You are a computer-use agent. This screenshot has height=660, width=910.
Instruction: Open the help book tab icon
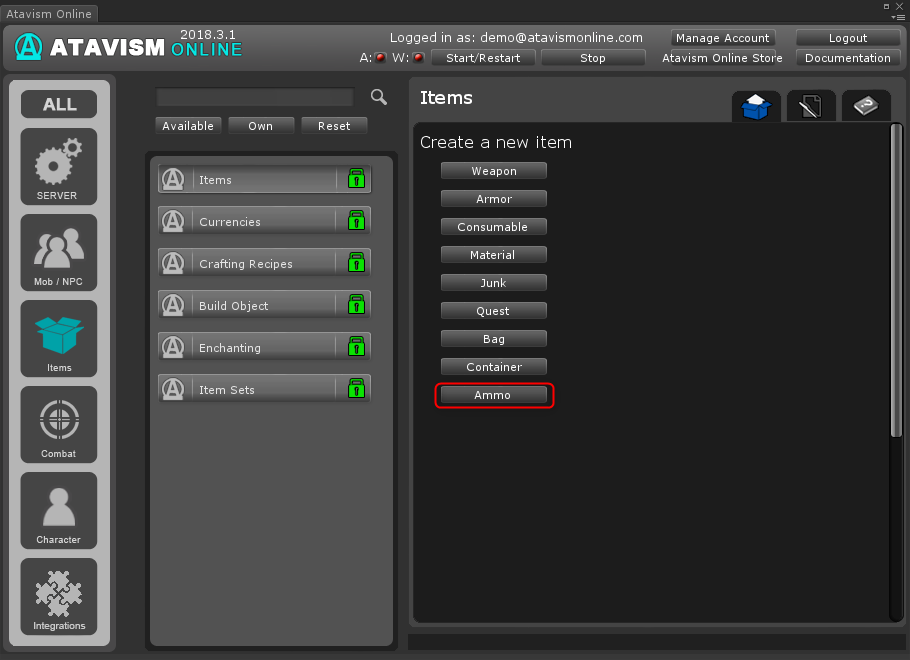(865, 106)
